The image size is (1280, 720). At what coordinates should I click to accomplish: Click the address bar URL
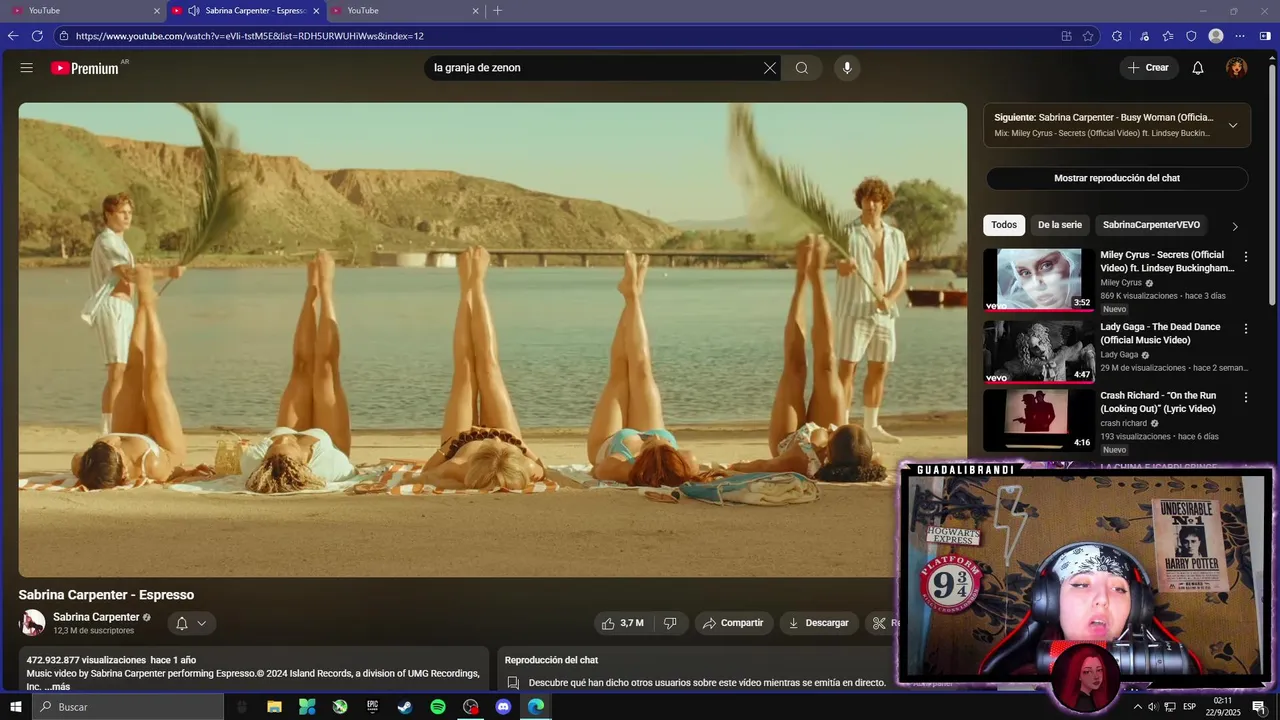click(250, 36)
